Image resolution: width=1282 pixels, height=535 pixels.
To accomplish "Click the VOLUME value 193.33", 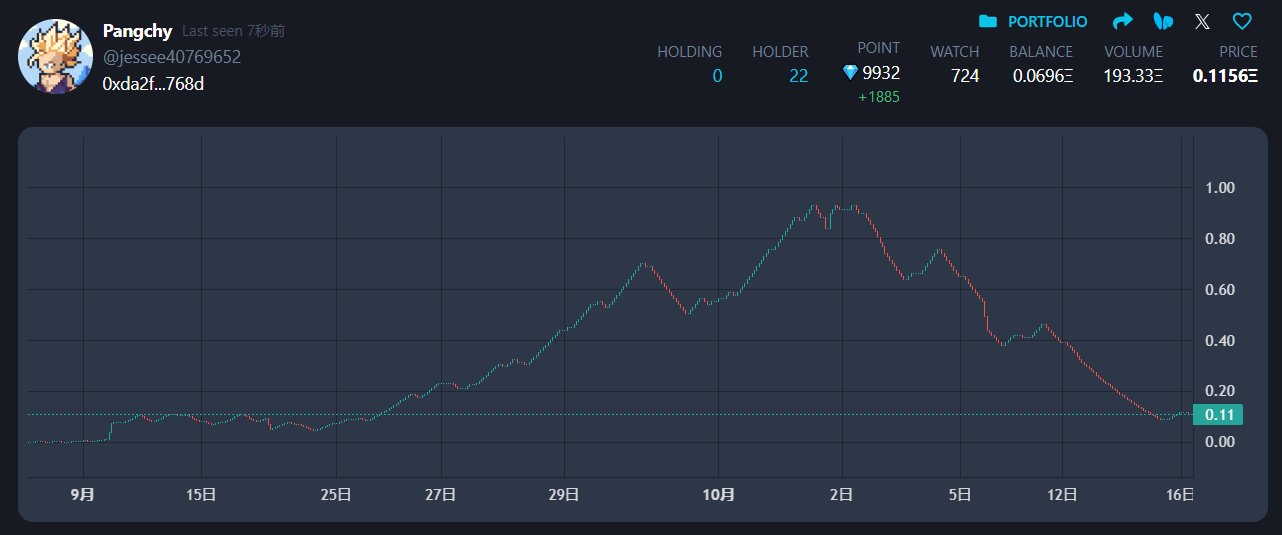I will click(1133, 76).
